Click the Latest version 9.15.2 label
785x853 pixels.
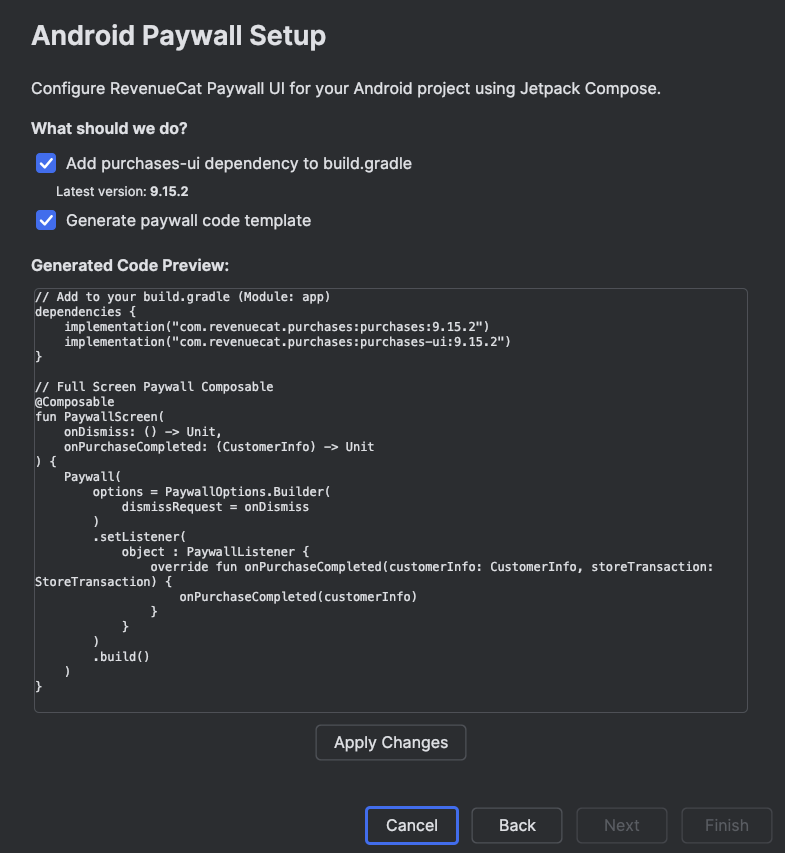pyautogui.click(x=122, y=191)
